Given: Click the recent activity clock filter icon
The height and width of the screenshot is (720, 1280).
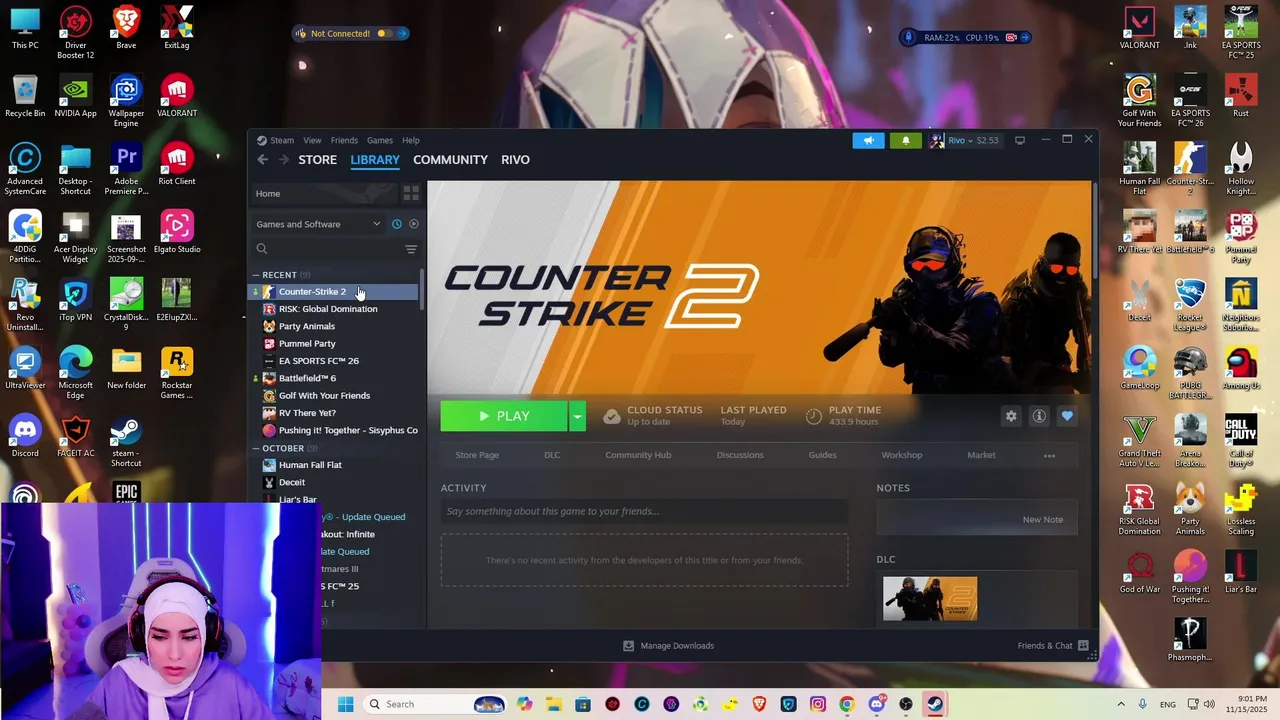Looking at the screenshot, I should tap(396, 224).
